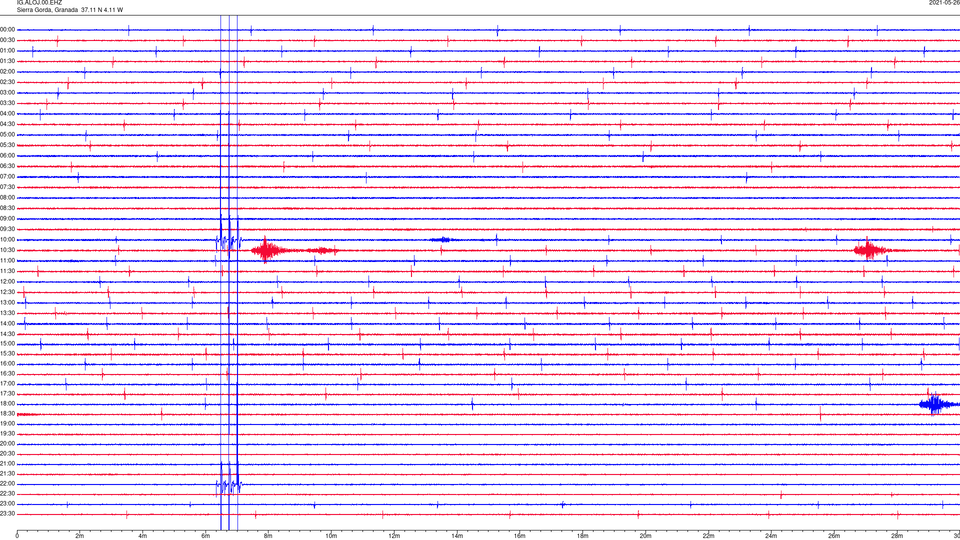This screenshot has height=540, width=960.
Task: Select the 10:00 trace time label
Action: tap(8, 239)
